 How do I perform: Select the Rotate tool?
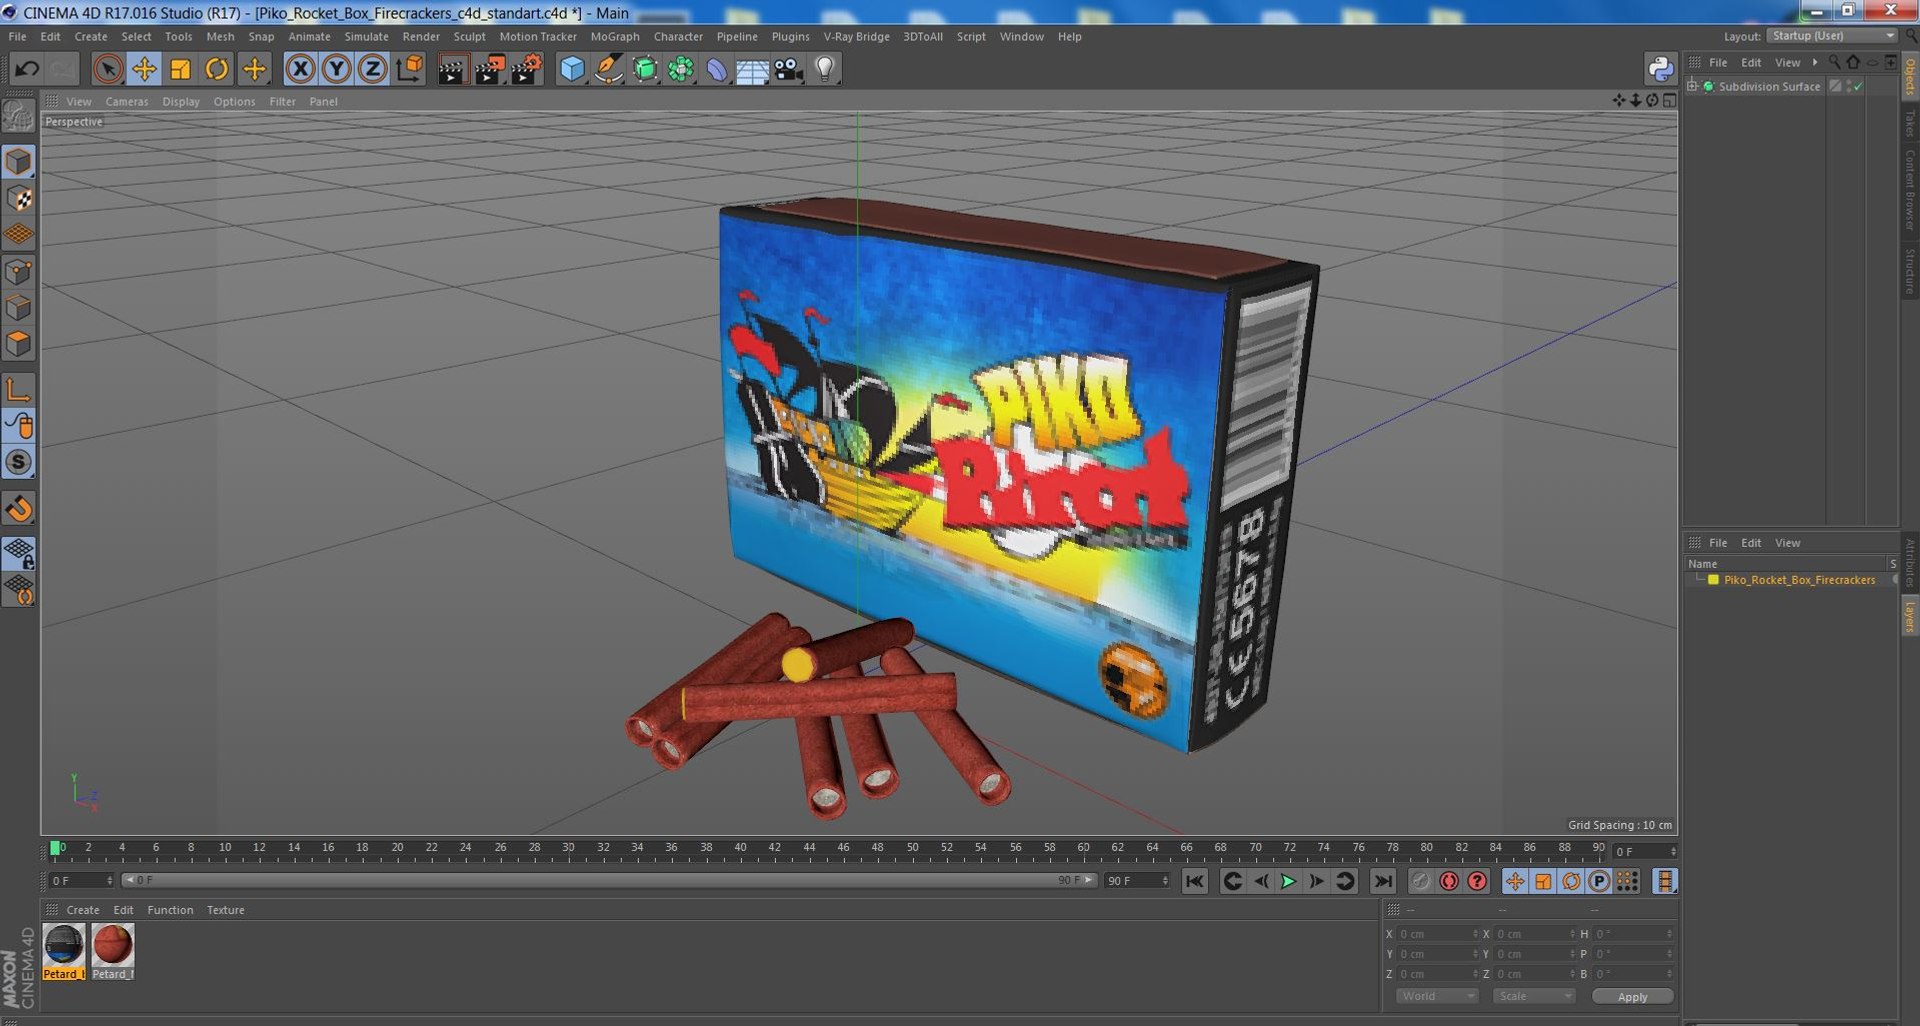click(217, 69)
